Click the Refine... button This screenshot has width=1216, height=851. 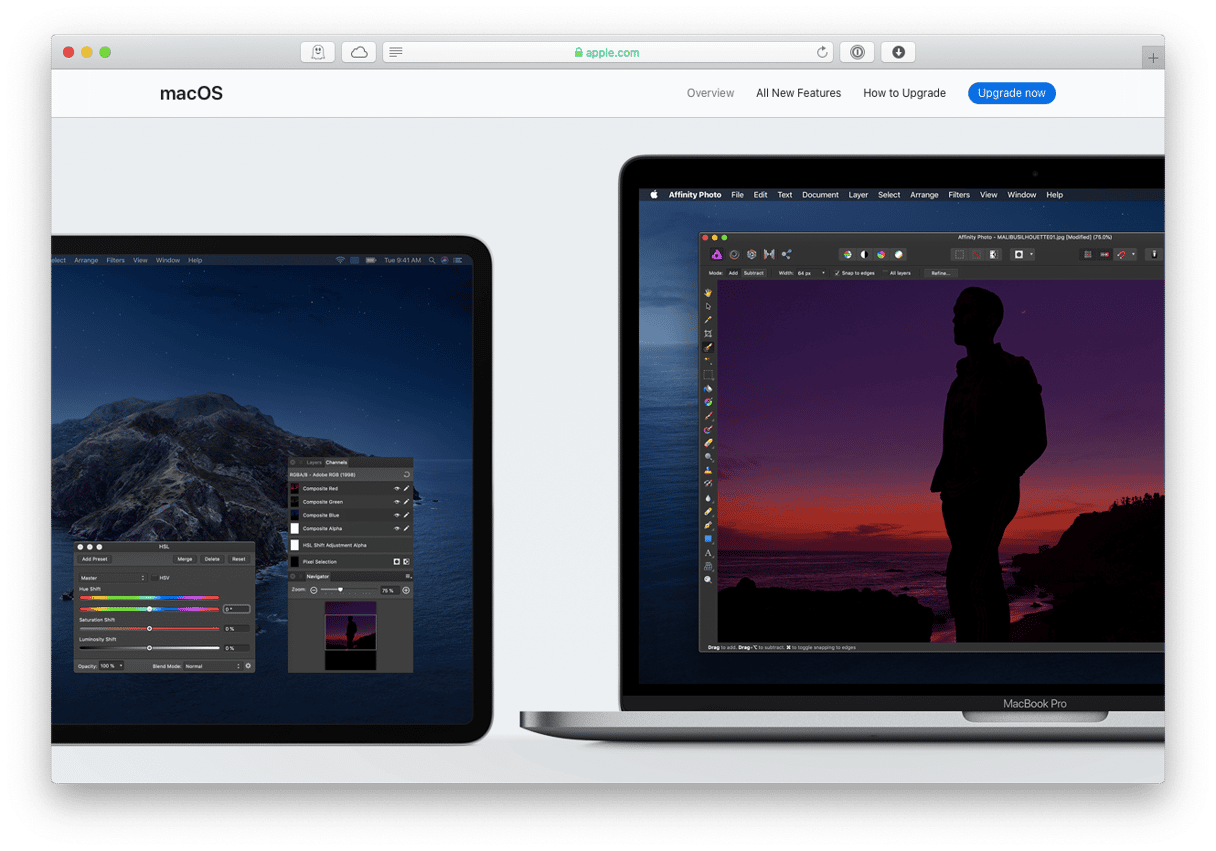tap(940, 273)
